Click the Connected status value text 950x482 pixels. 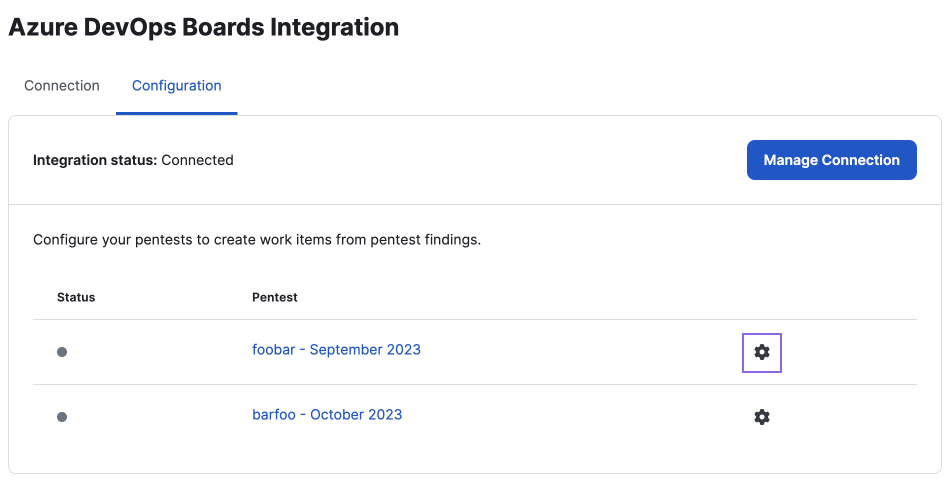pyautogui.click(x=197, y=160)
